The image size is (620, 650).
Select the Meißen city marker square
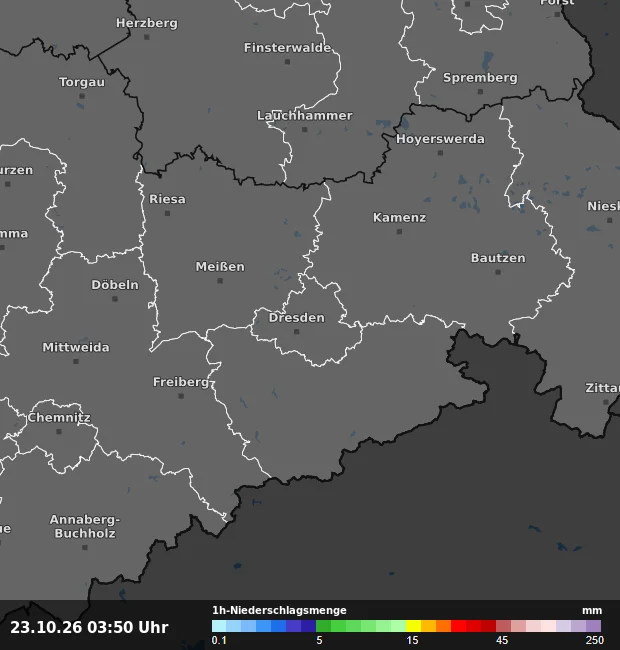tap(220, 281)
